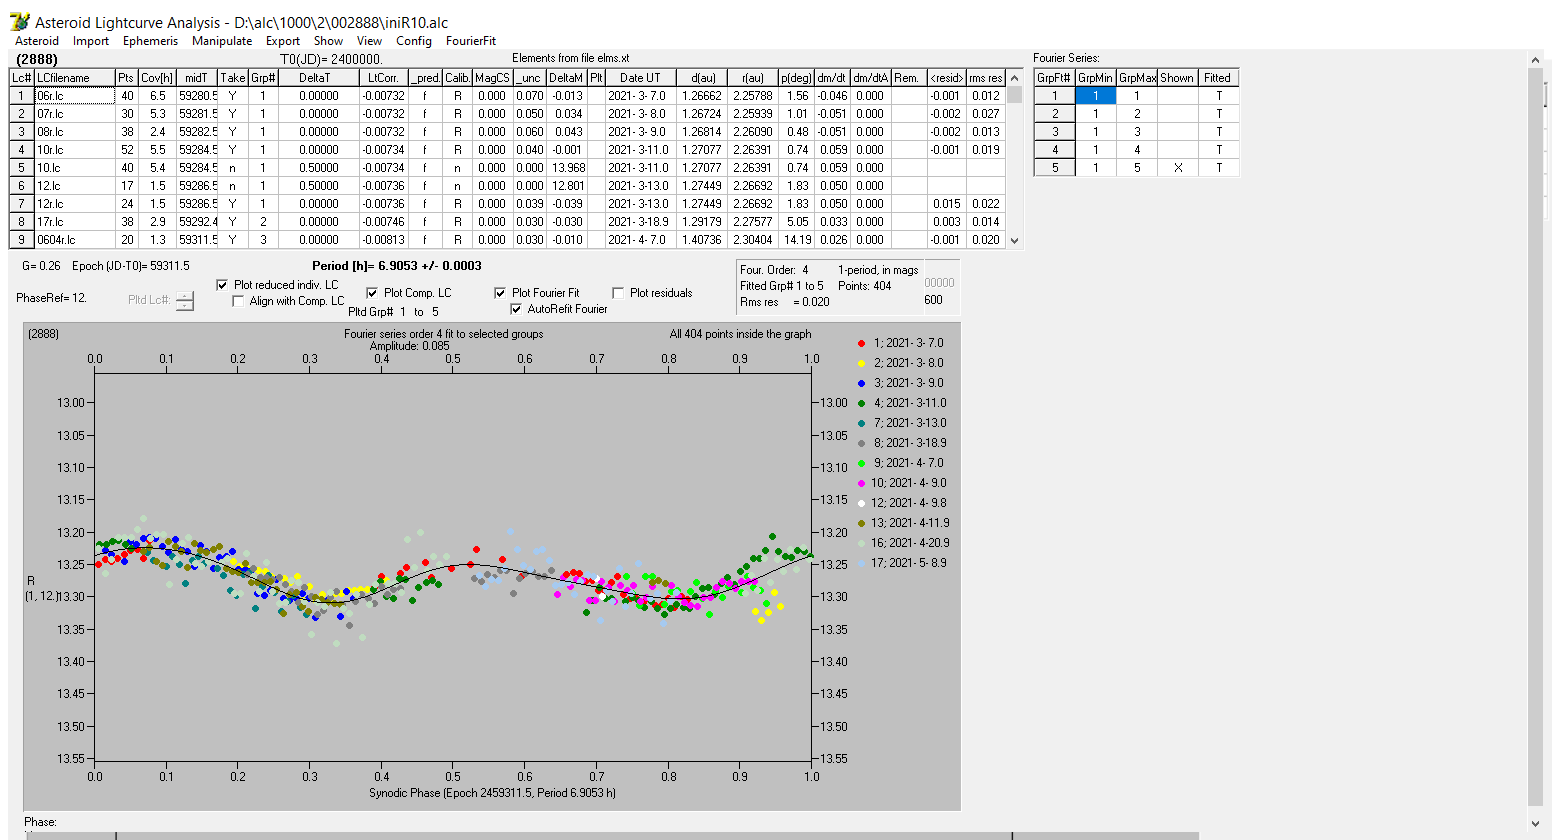Open the FourierFit menu
The image size is (1552, 840).
tap(471, 41)
